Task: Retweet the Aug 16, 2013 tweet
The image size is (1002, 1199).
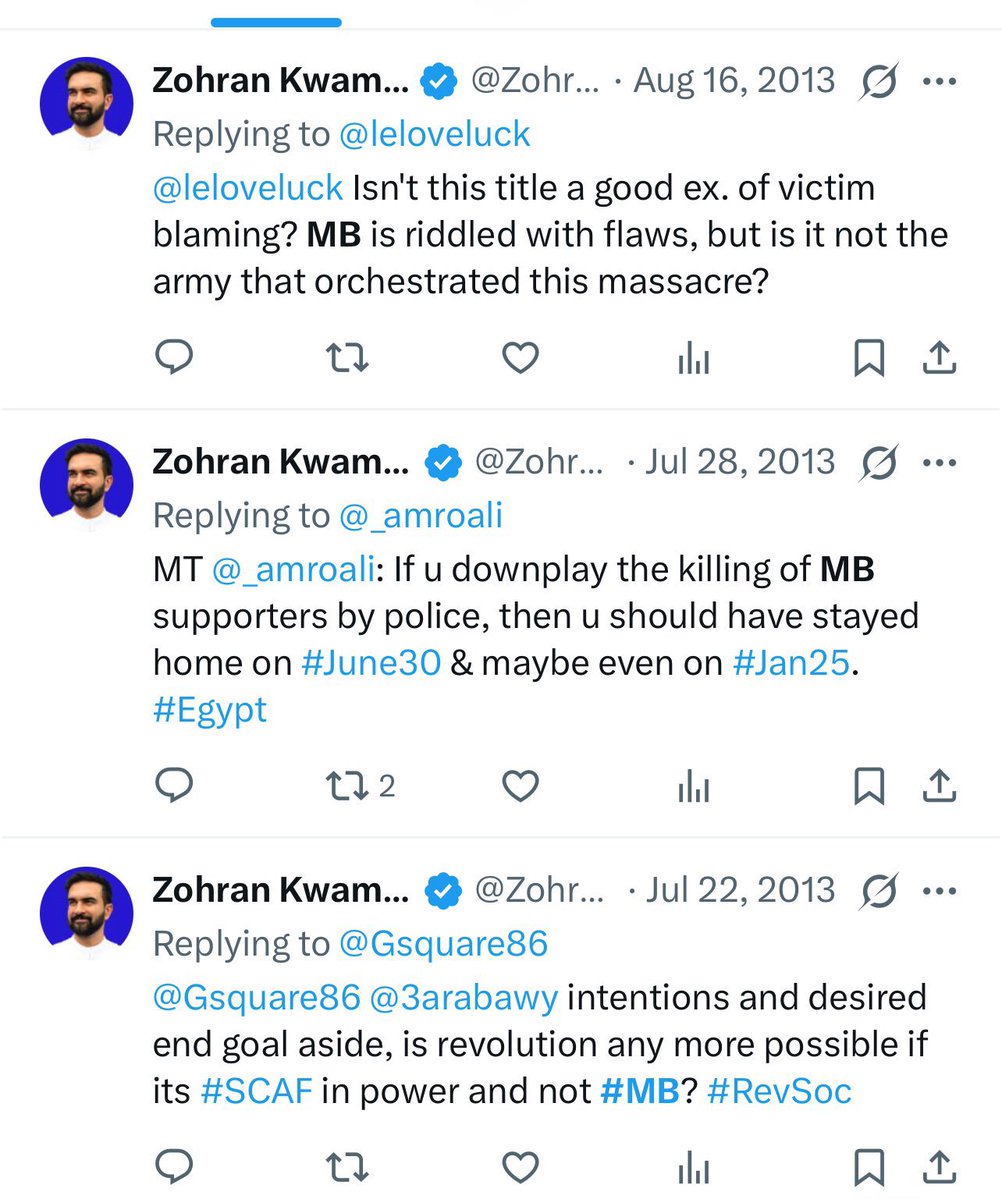Action: coord(346,358)
